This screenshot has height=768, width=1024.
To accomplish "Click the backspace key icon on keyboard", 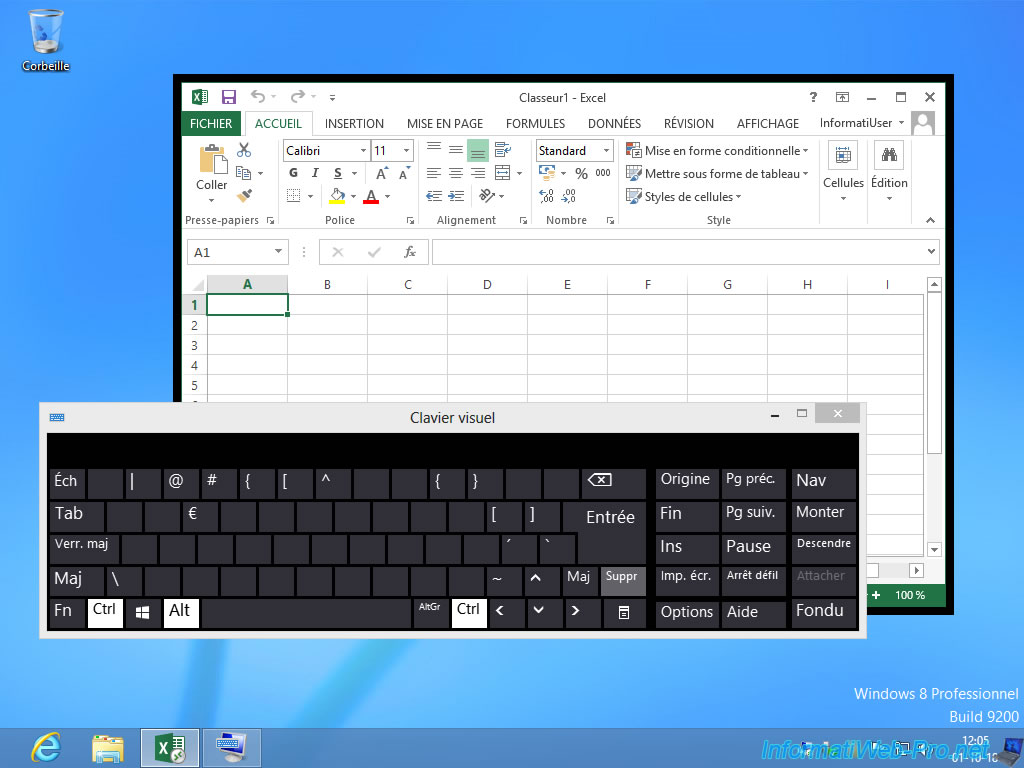I will (x=613, y=483).
